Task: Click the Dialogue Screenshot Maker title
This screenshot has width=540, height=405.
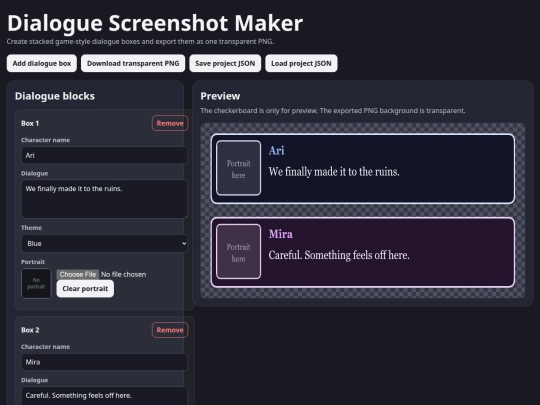Action: pos(155,23)
